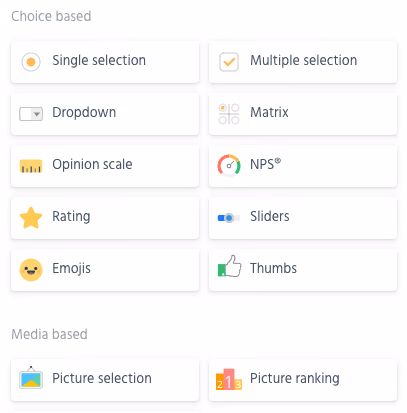Image resolution: width=407 pixels, height=413 pixels.
Task: Insert a Matrix question
Action: pyautogui.click(x=303, y=114)
